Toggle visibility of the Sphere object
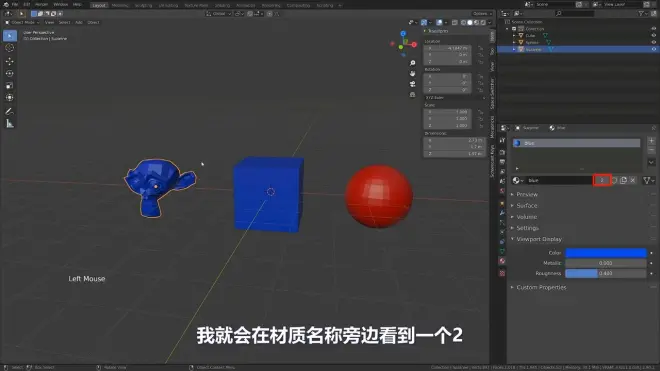This screenshot has height=371, width=660. 654,42
